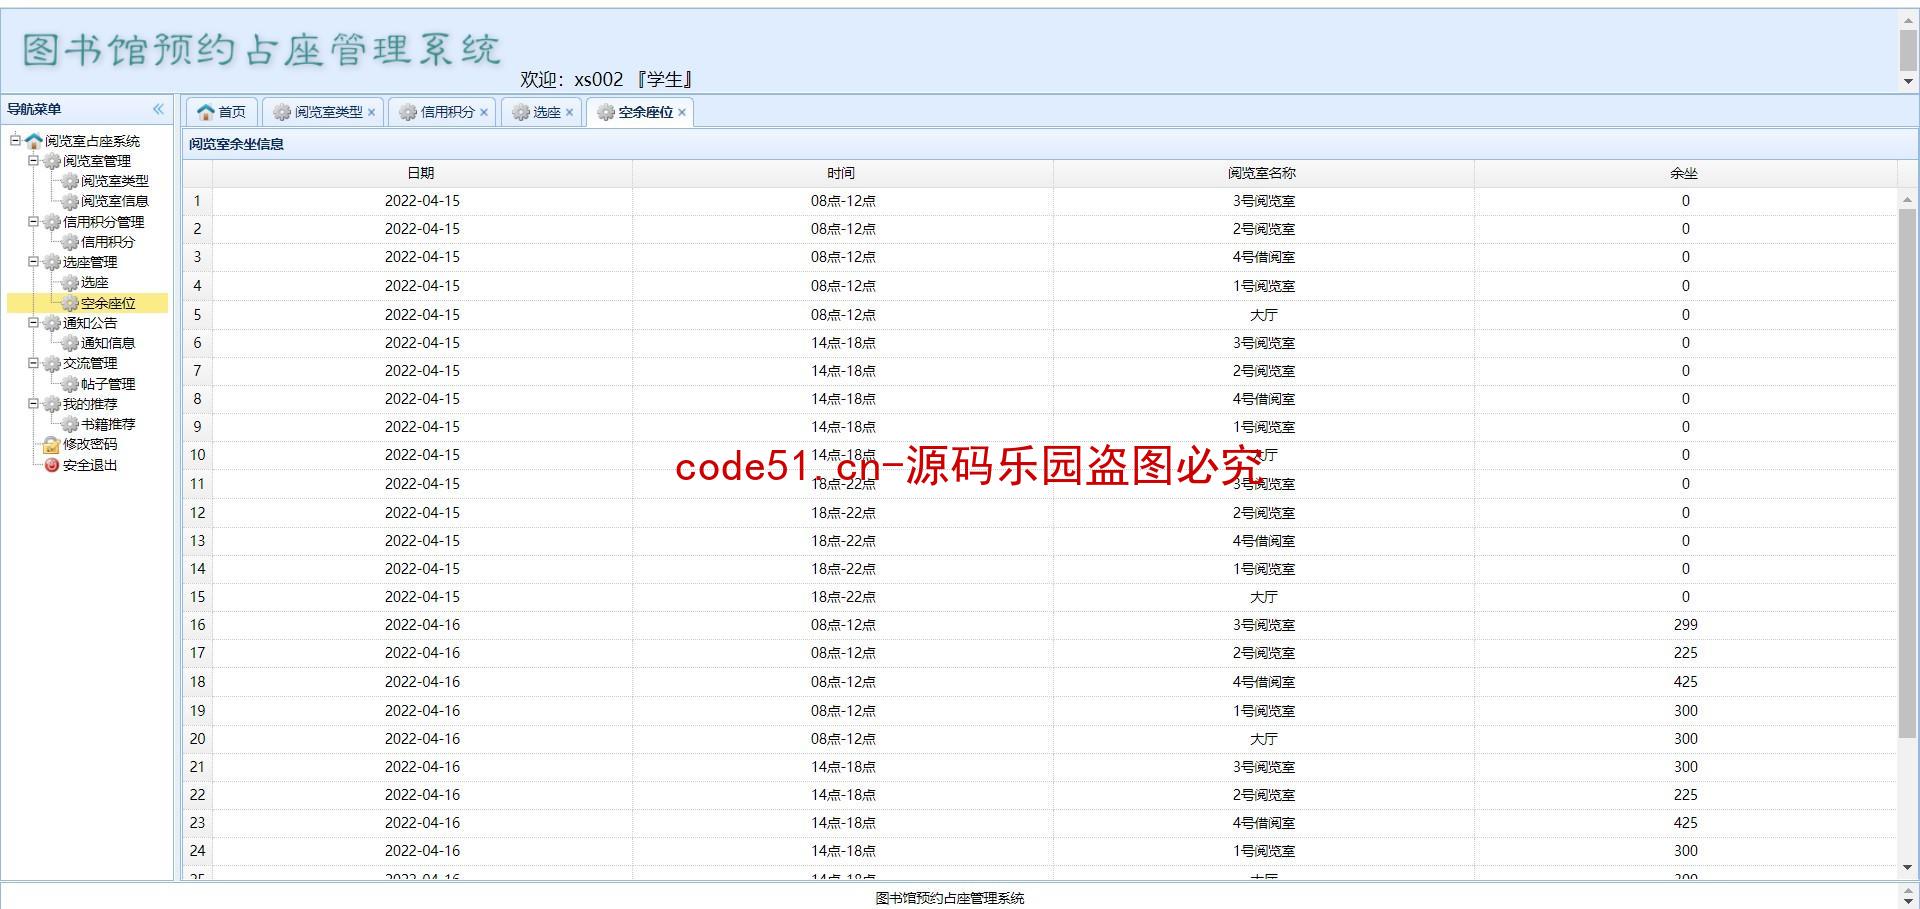The image size is (1920, 909).
Task: Click the 图书馆预约占座管理系统 footer text
Action: (950, 898)
